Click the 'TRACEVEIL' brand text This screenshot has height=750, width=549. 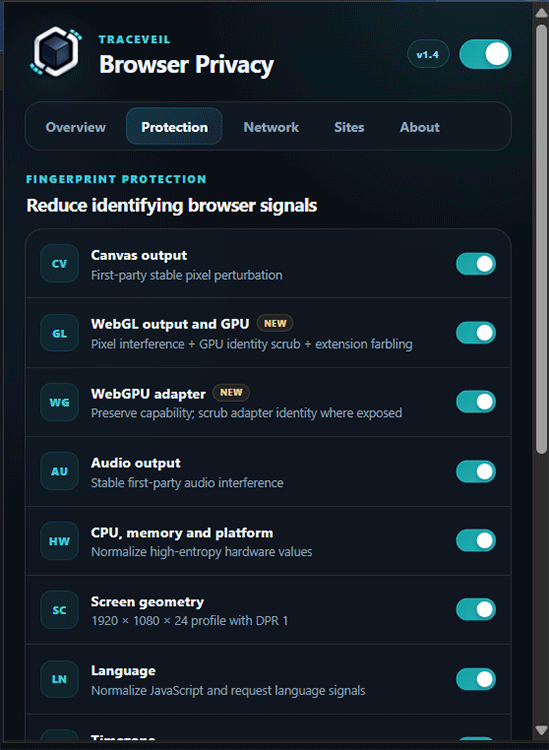coord(134,40)
